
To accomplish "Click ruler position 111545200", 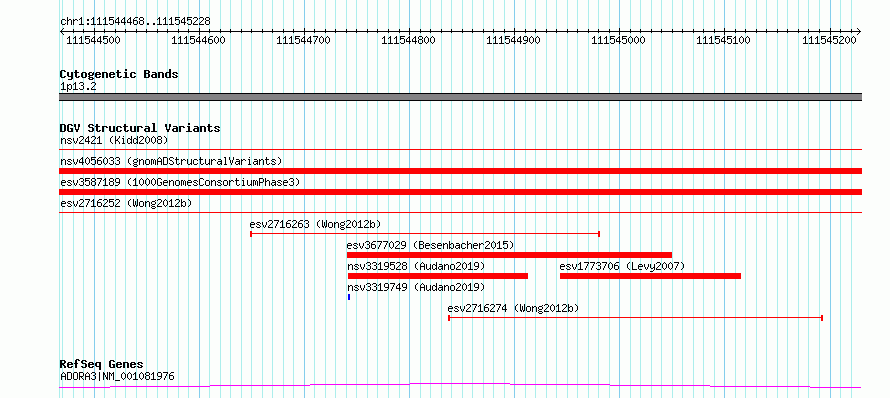I will (829, 40).
